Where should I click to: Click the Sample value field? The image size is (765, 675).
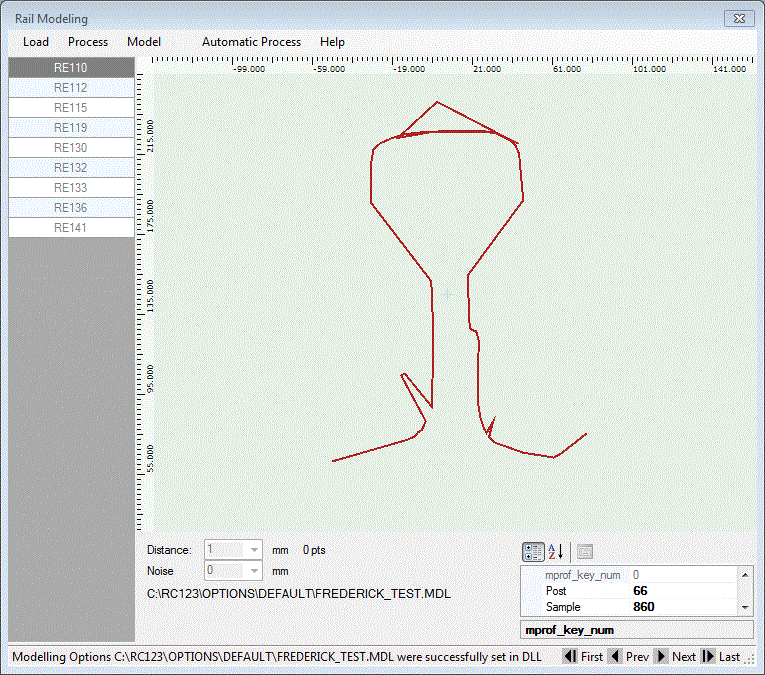[685, 607]
